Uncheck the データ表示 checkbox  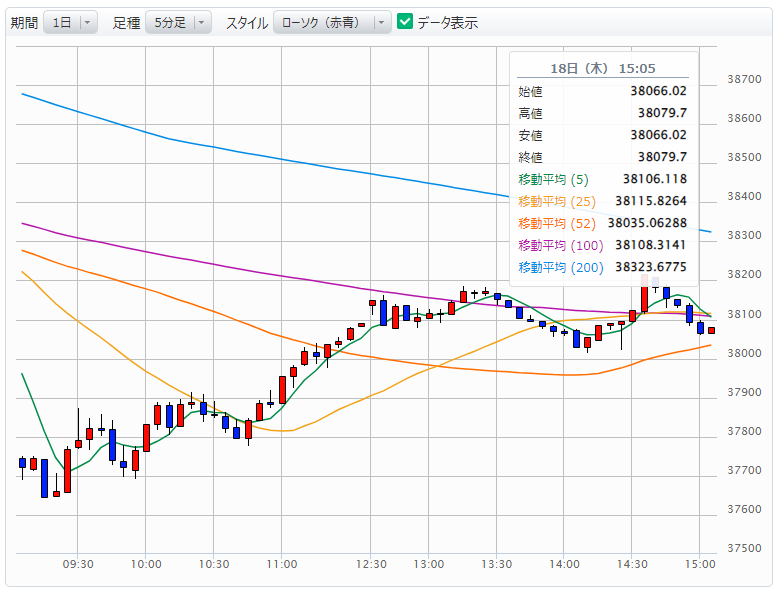[405, 22]
